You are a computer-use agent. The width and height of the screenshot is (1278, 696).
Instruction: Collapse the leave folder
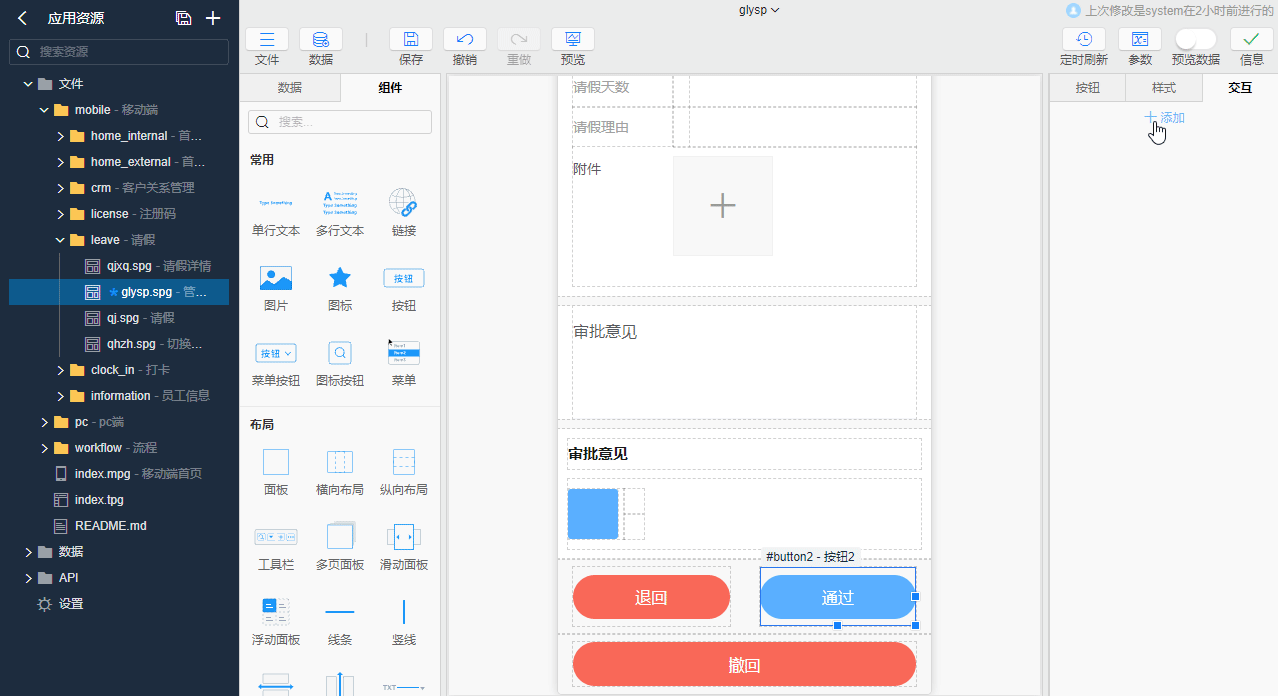pos(61,240)
